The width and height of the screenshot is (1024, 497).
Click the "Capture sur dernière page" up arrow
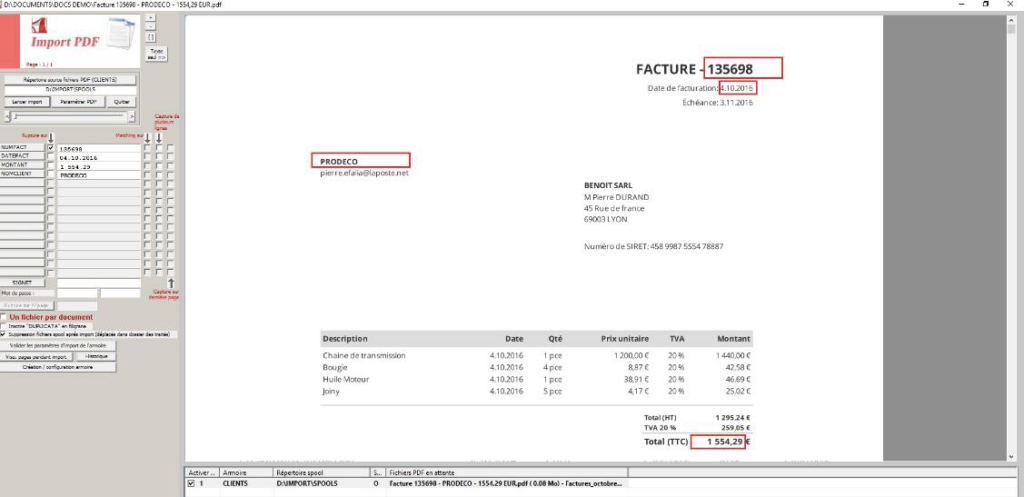click(170, 283)
